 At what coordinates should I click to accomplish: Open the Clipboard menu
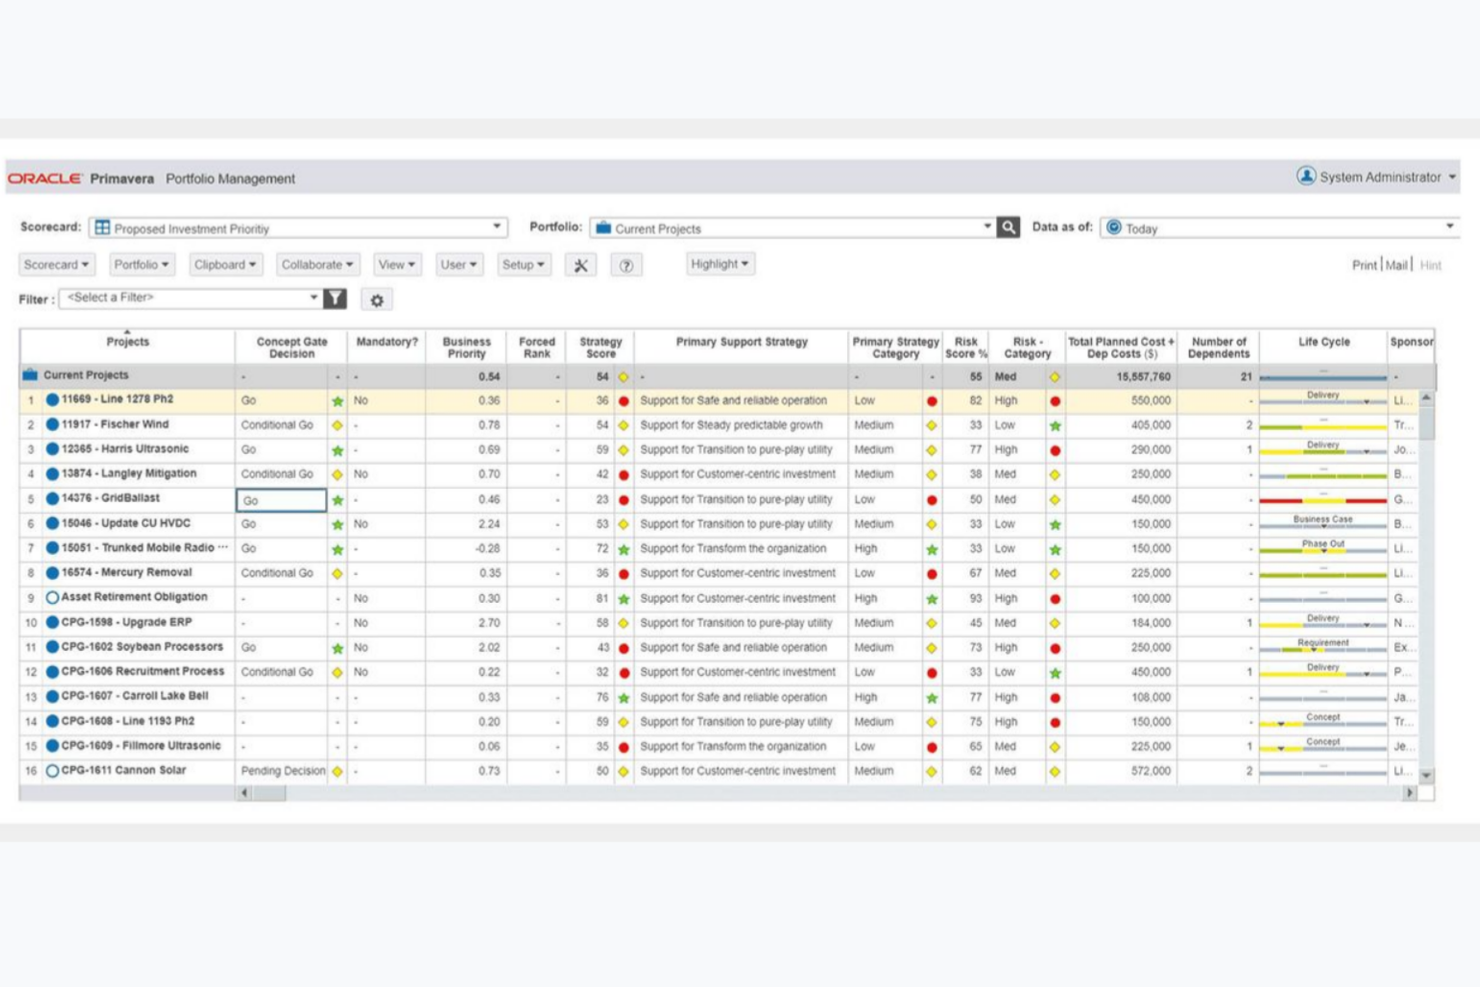click(x=225, y=265)
